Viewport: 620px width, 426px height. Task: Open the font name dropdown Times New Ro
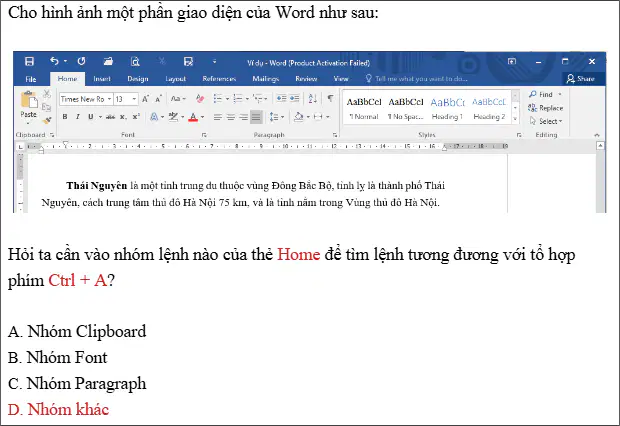click(x=110, y=99)
